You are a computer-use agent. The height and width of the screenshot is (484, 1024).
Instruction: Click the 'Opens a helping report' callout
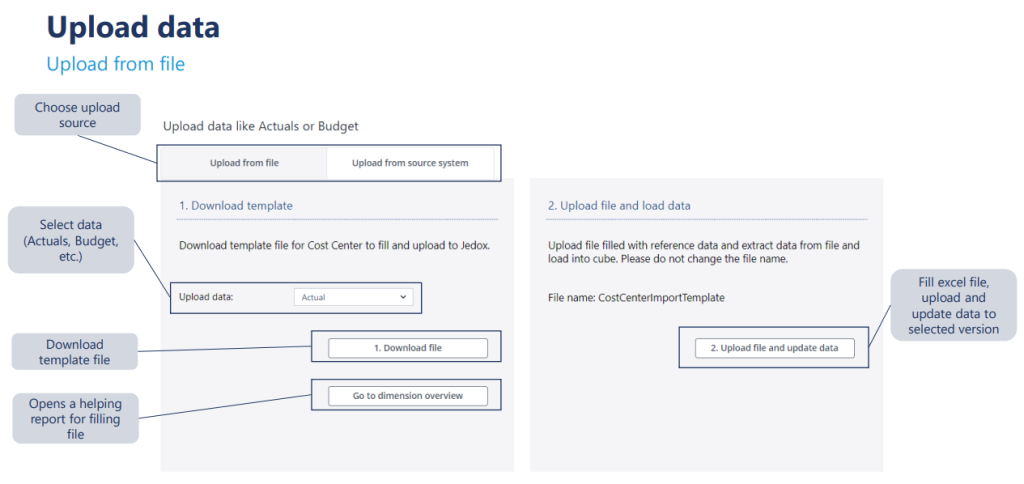point(76,419)
